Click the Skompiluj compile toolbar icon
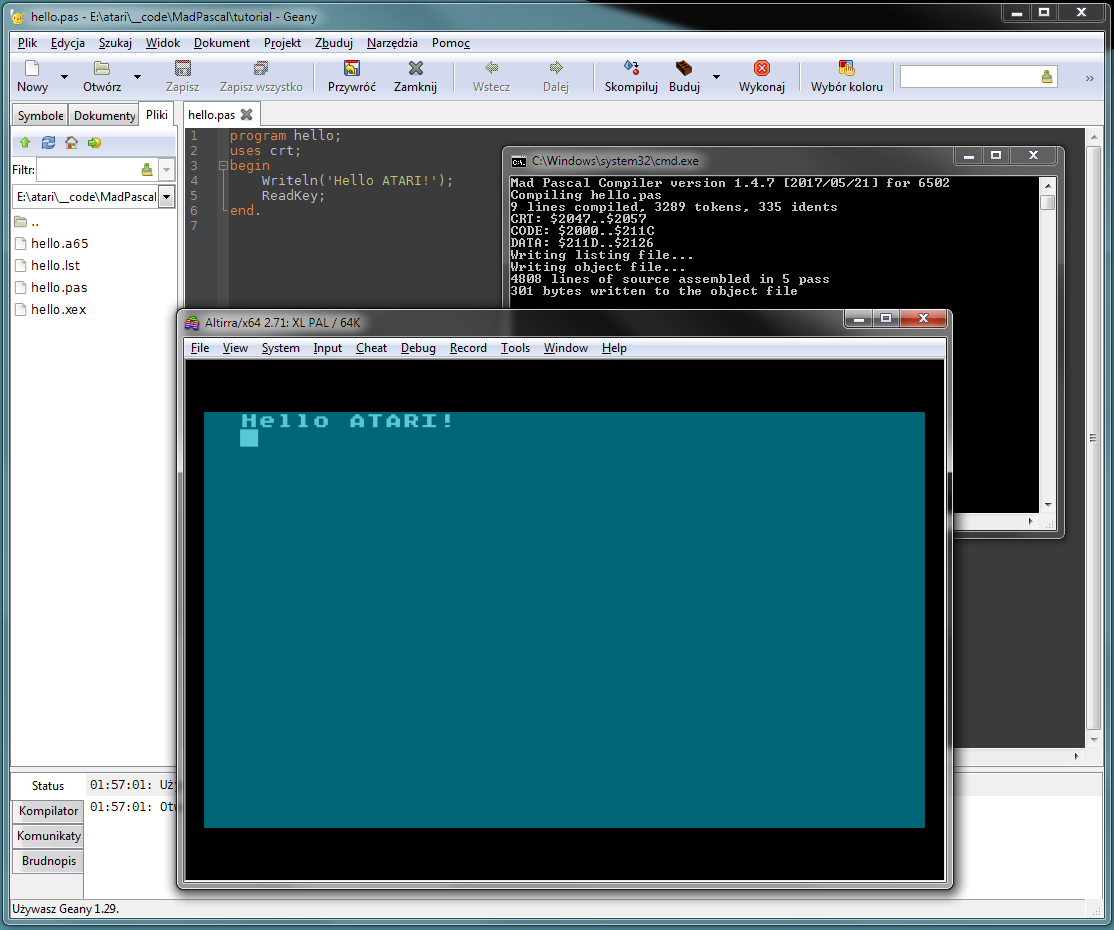This screenshot has width=1114, height=930. click(631, 69)
